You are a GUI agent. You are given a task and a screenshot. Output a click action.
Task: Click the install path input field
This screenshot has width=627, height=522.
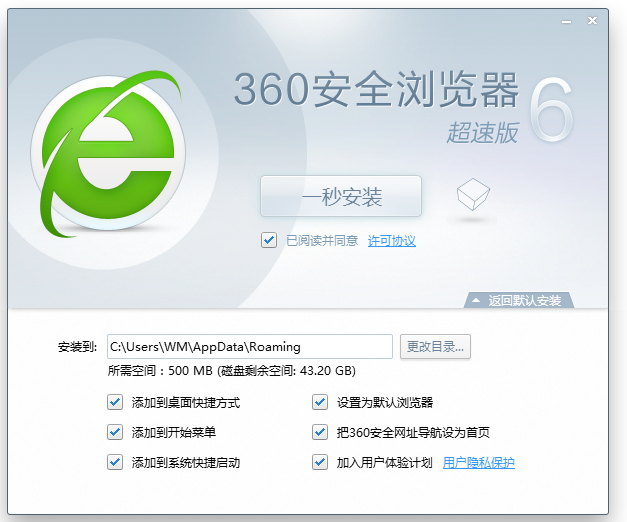coord(250,346)
